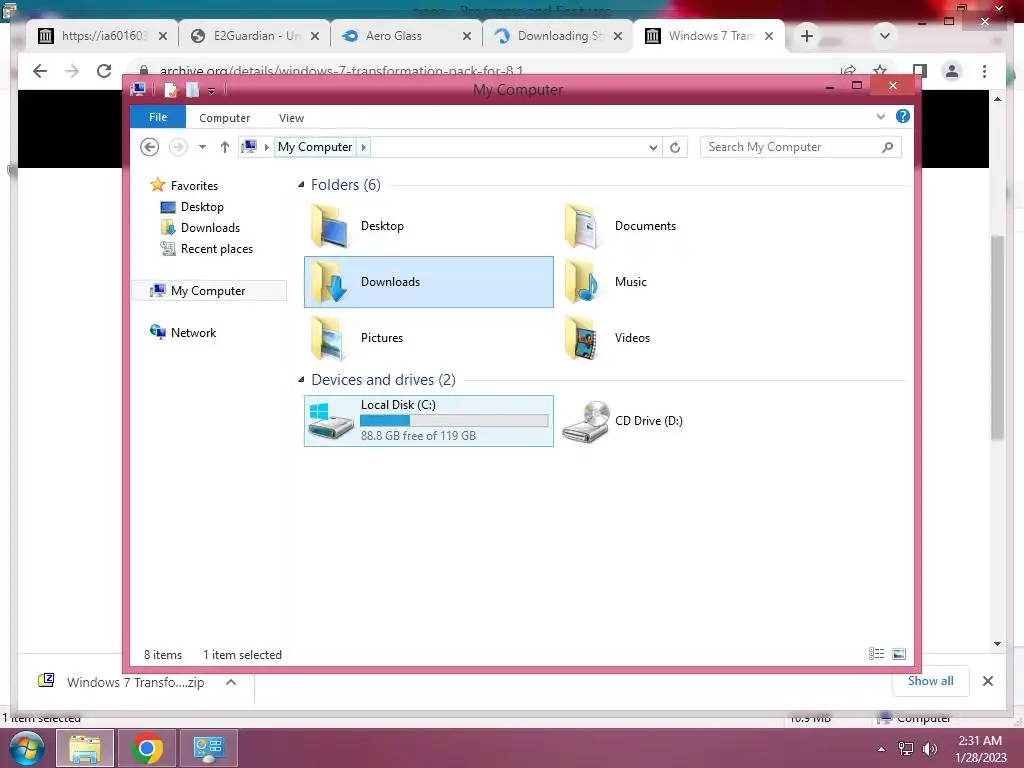Select Local Disk (C:) drive
1024x768 pixels.
(x=428, y=421)
